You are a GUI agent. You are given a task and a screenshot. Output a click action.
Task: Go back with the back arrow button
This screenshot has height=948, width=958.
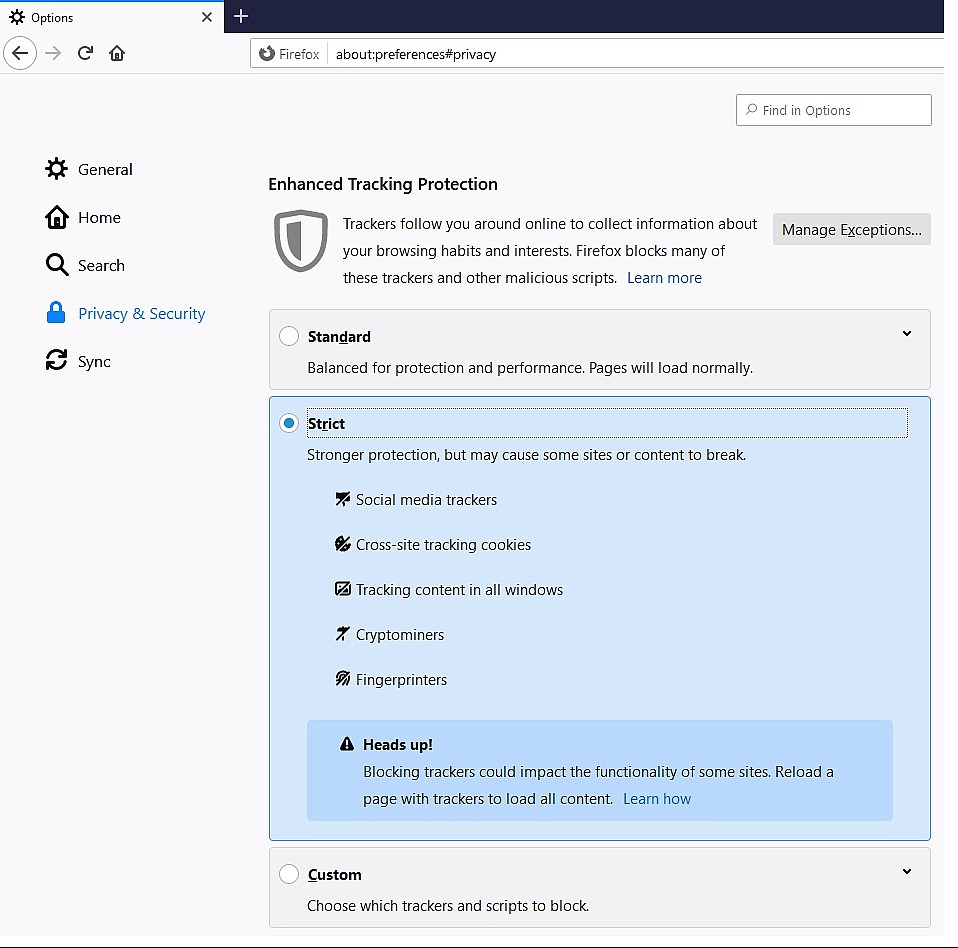click(x=20, y=53)
